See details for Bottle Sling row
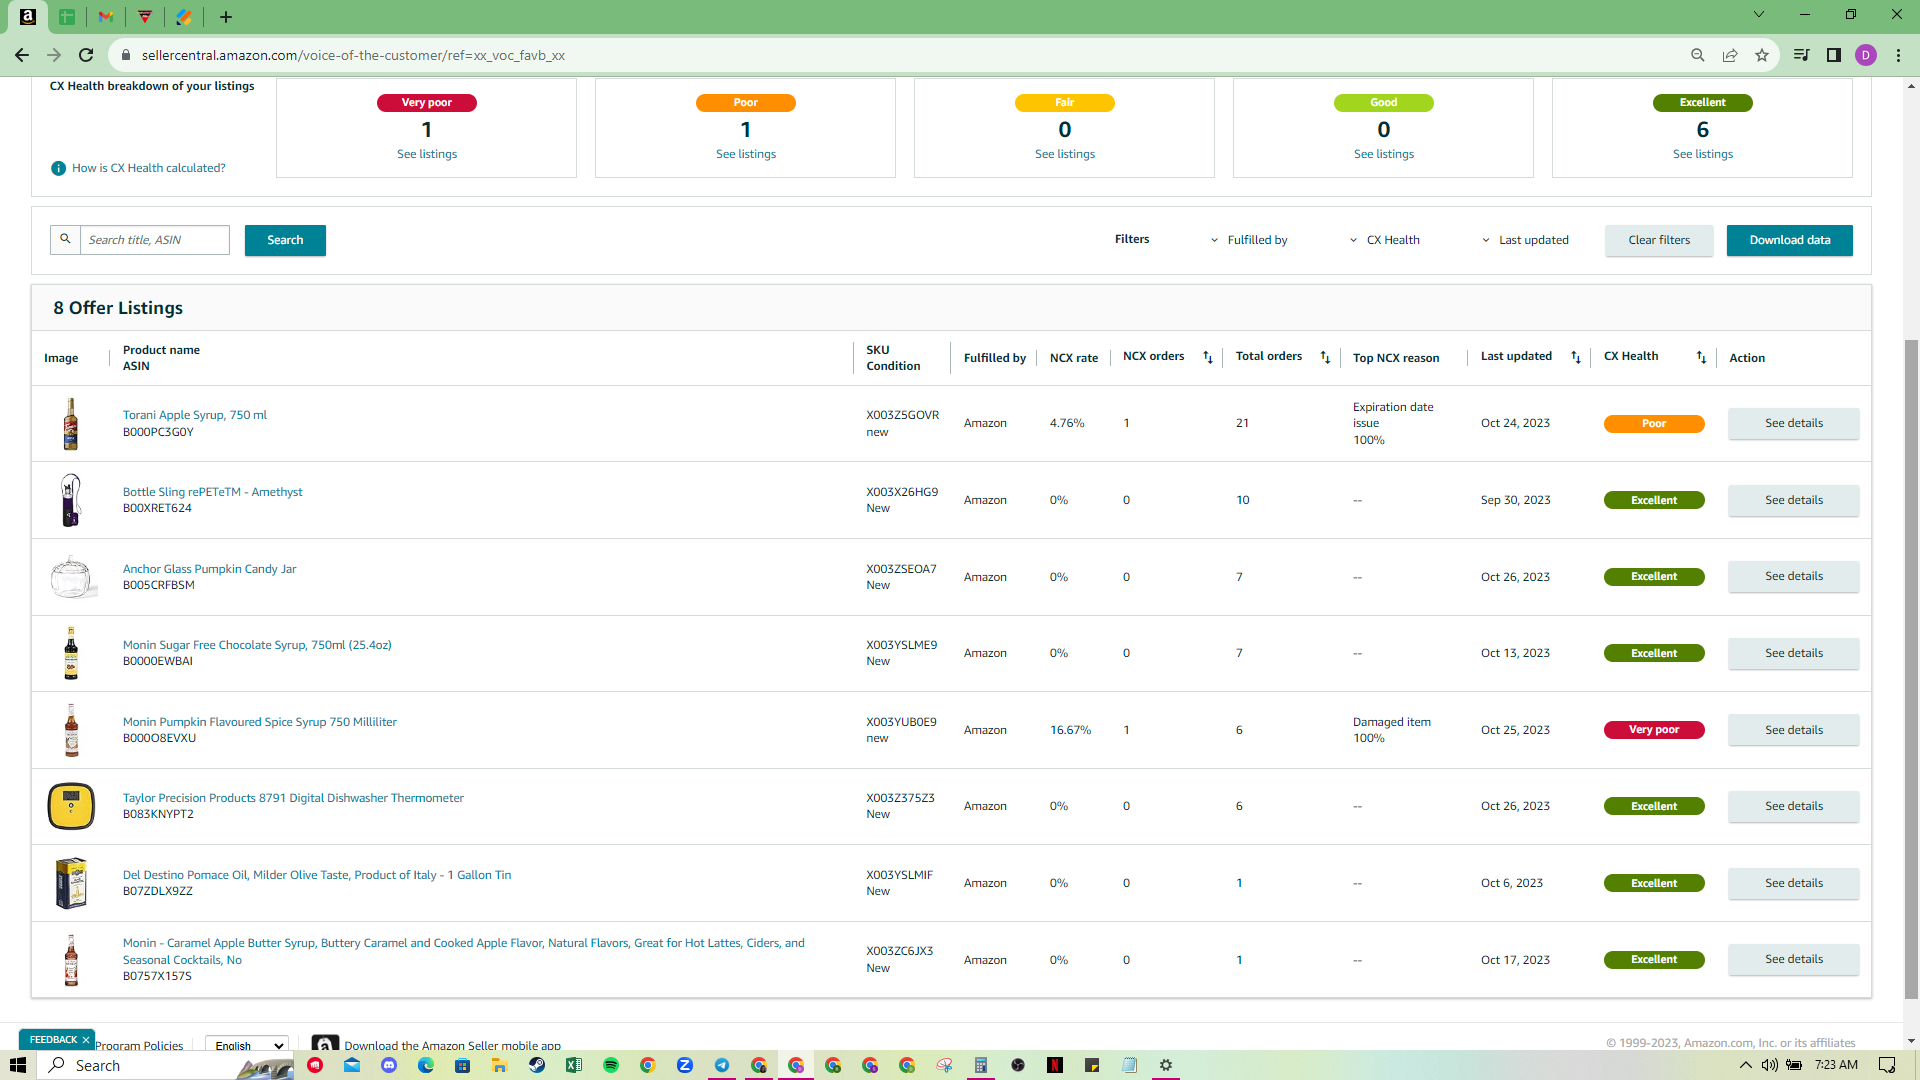 [1794, 500]
